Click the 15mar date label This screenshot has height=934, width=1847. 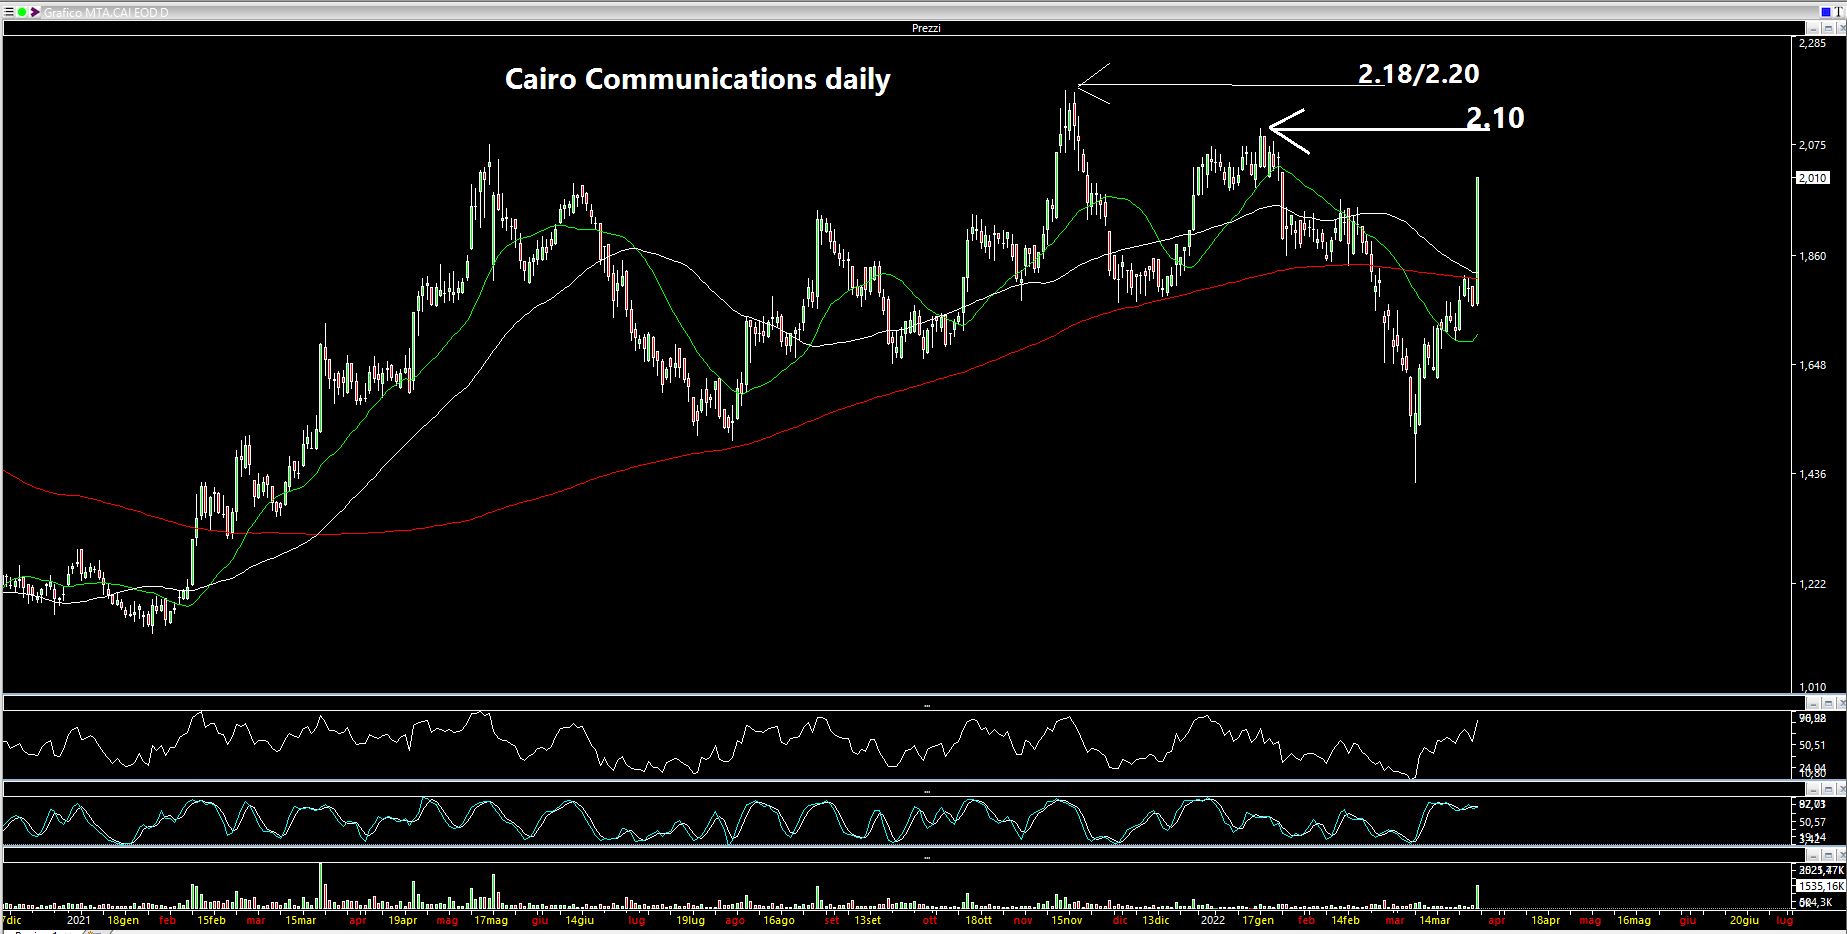coord(300,920)
